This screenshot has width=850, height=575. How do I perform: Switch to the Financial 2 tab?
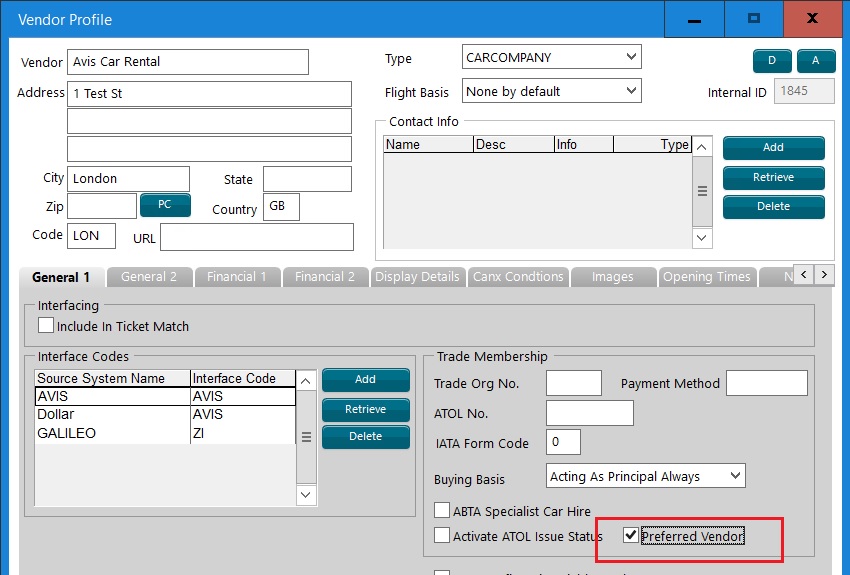pyautogui.click(x=325, y=277)
